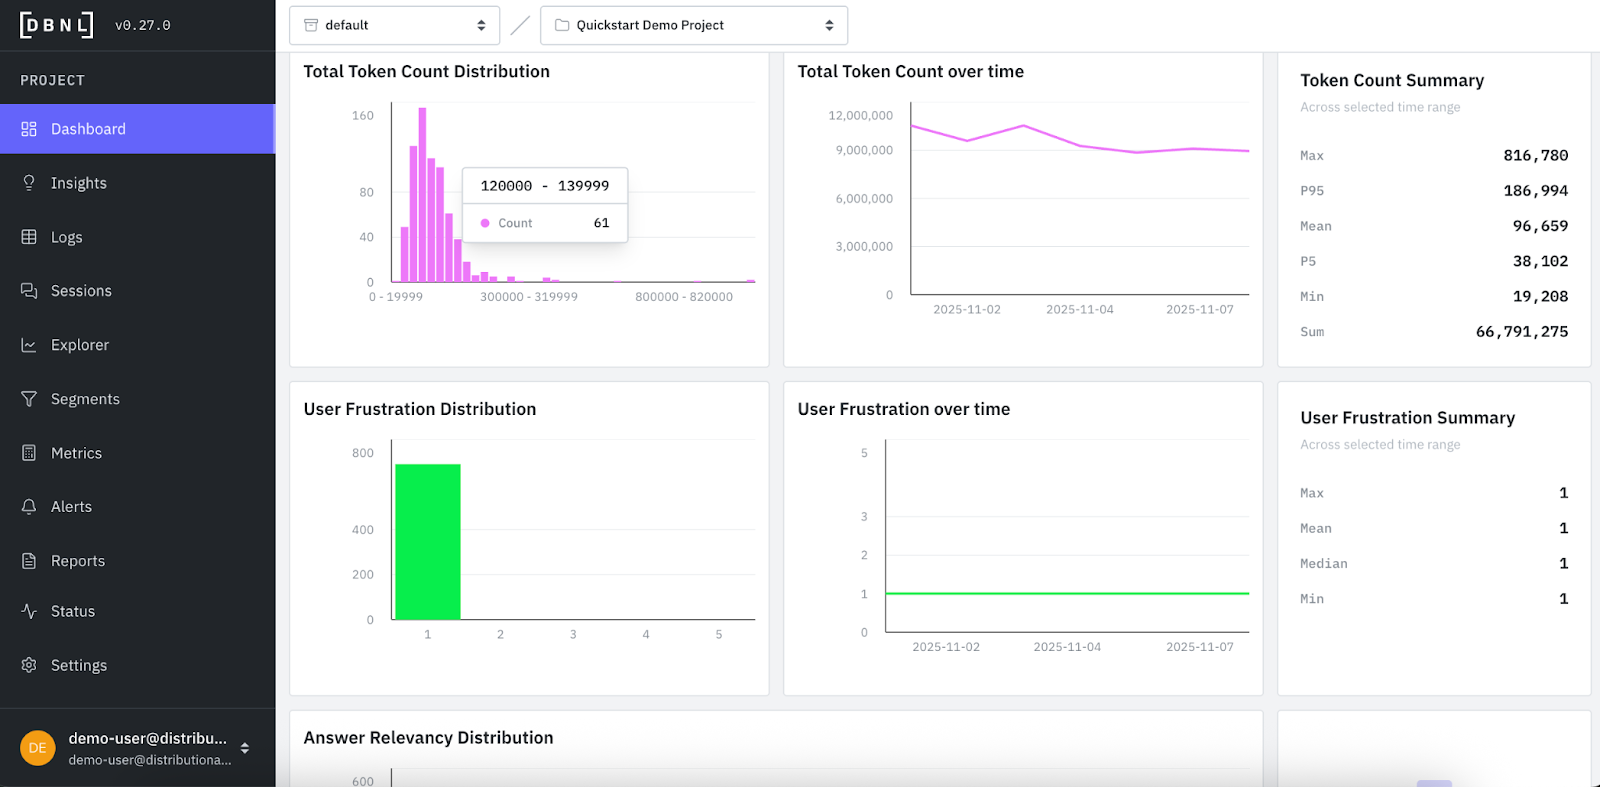Open the Quickstart Demo Project dropdown
1600x787 pixels.
click(x=694, y=25)
